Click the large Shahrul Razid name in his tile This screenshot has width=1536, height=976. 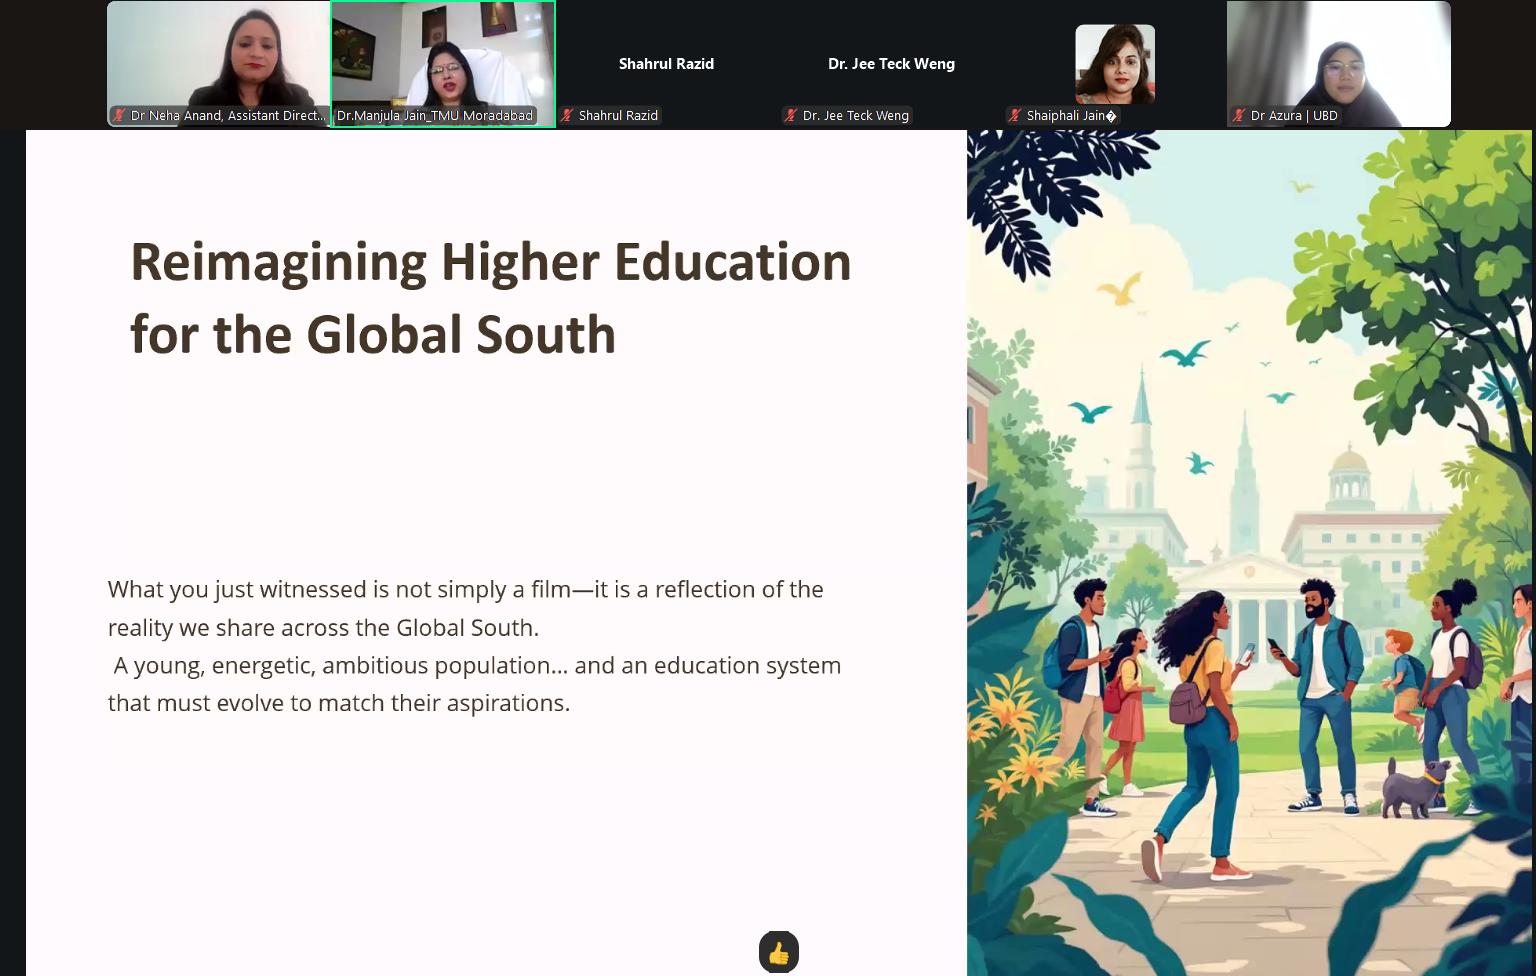click(666, 64)
